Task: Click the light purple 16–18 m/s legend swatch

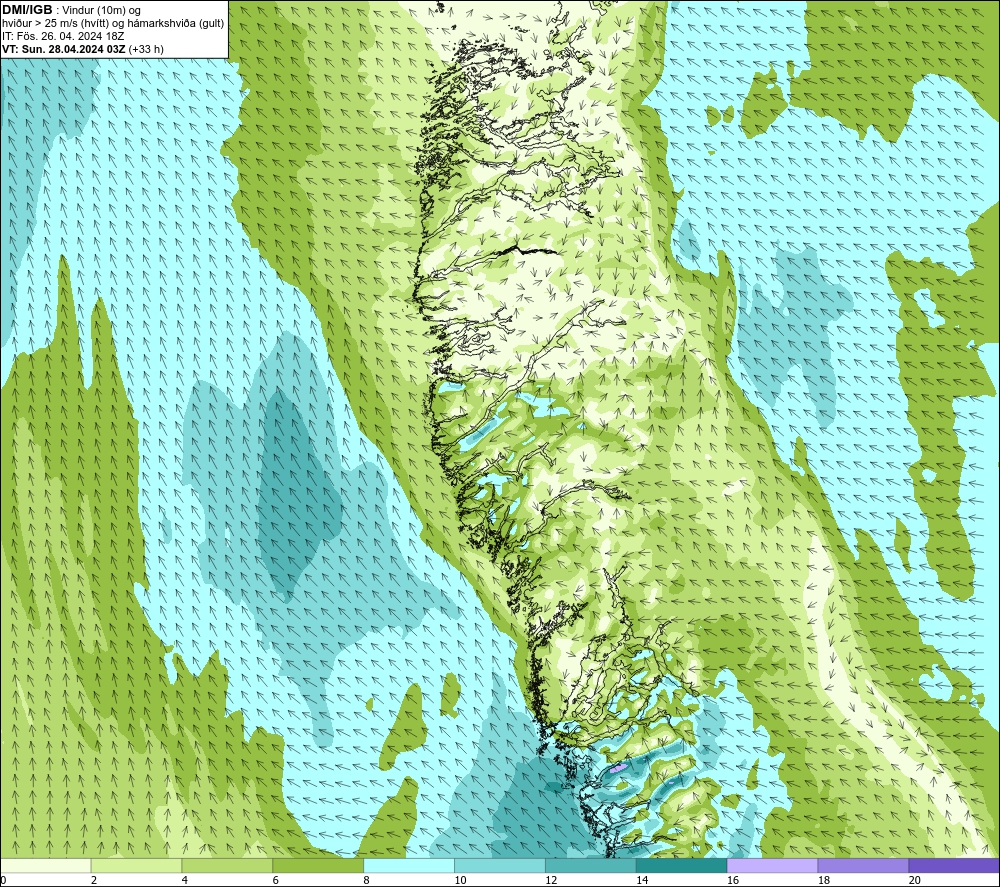Action: pyautogui.click(x=772, y=865)
